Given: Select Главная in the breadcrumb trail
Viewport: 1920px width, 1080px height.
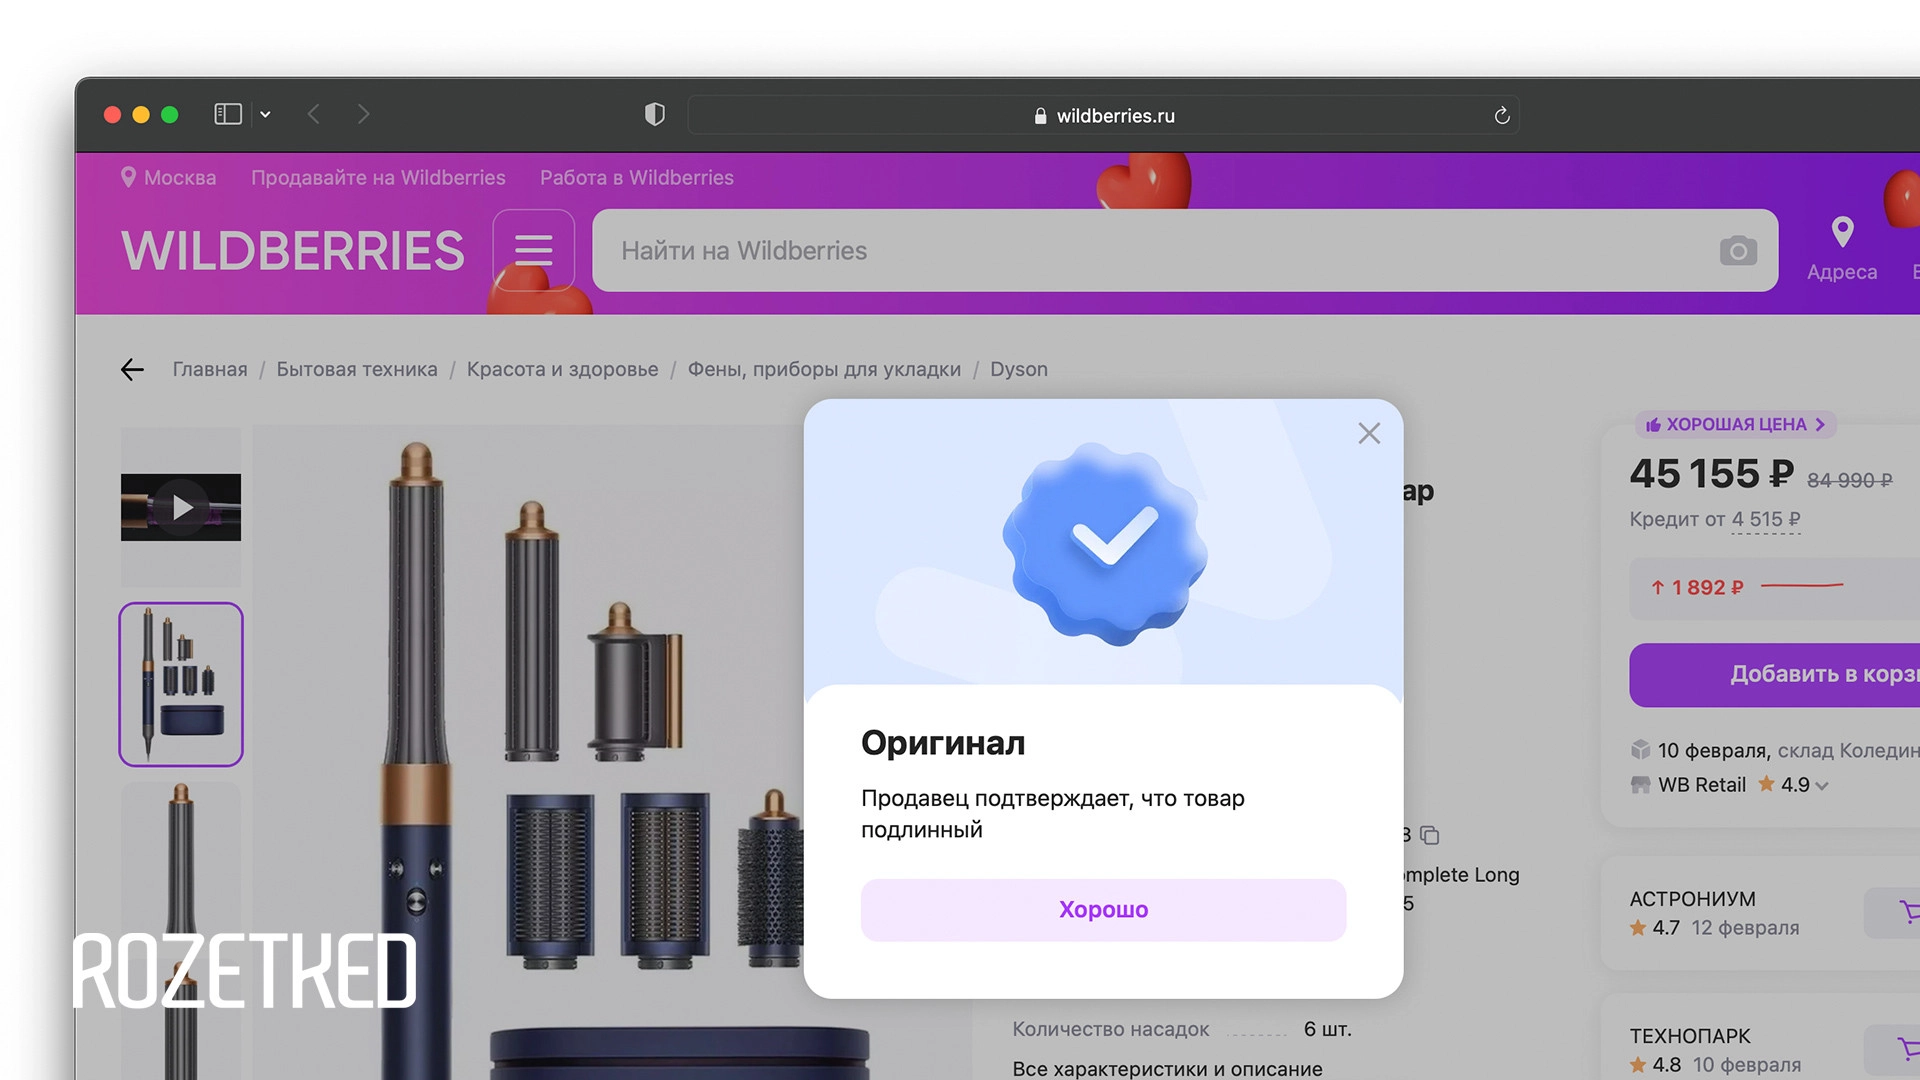Looking at the screenshot, I should point(210,369).
